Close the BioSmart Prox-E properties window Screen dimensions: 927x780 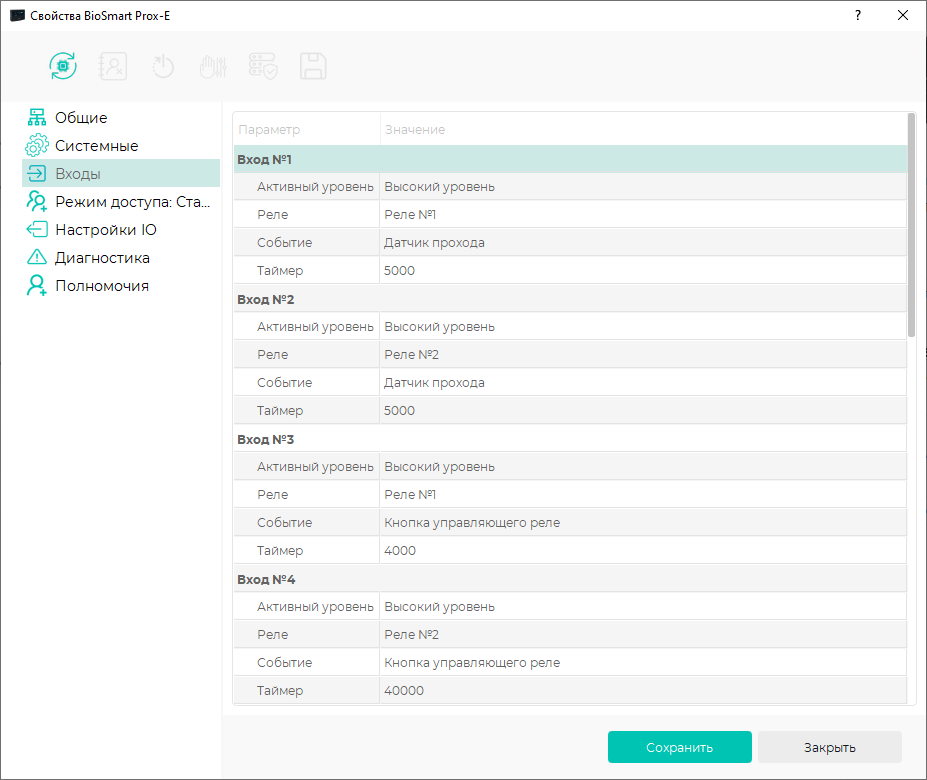coord(903,15)
